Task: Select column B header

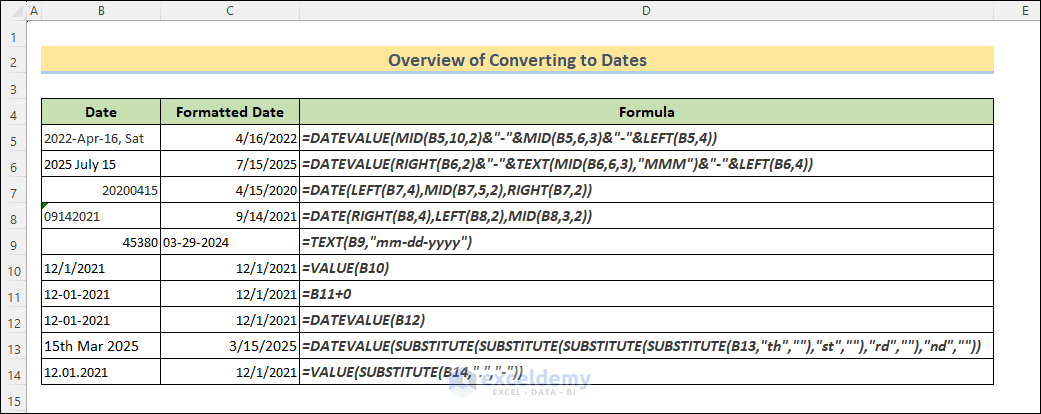Action: click(x=101, y=11)
